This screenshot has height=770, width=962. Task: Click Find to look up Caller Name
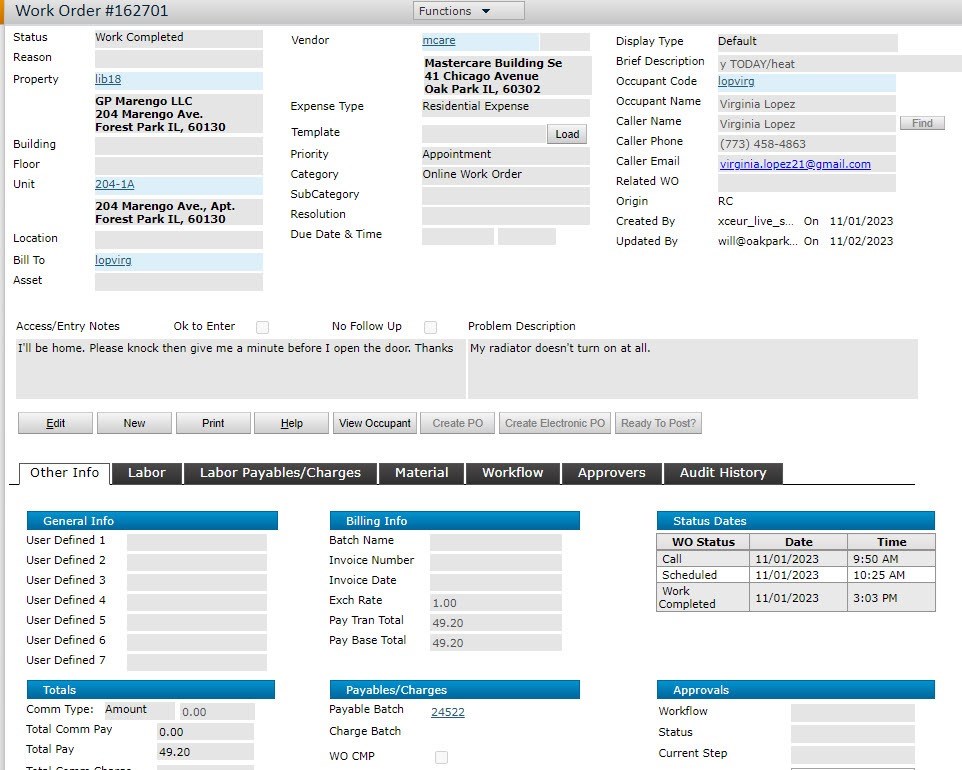(921, 123)
